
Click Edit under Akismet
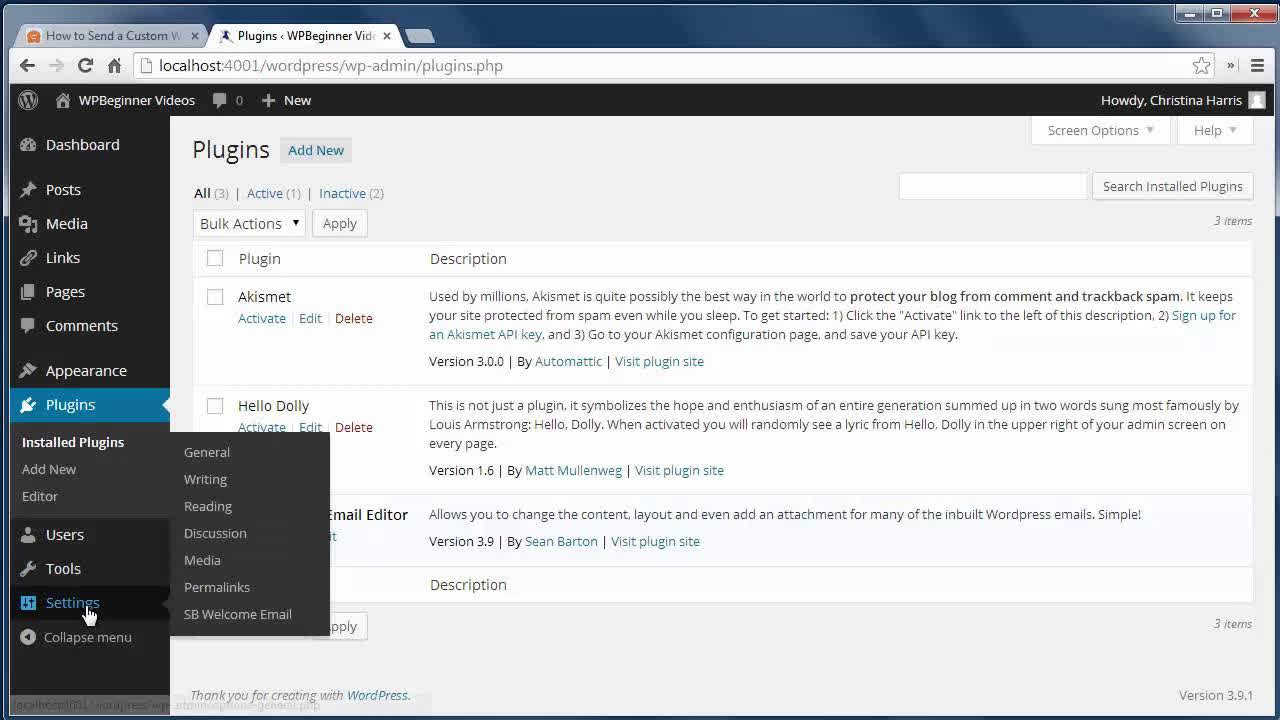tap(310, 318)
